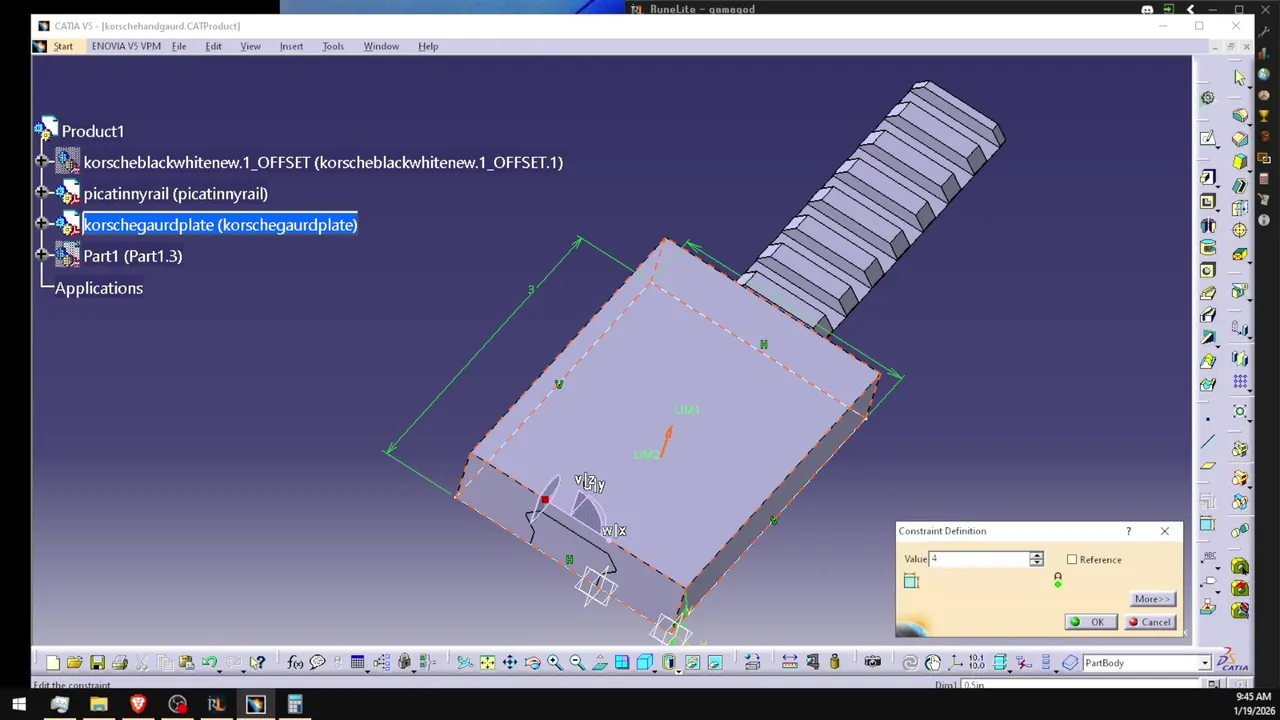The image size is (1280, 720).
Task: Expand the Part1 (Part1.3) tree node
Action: click(42, 256)
